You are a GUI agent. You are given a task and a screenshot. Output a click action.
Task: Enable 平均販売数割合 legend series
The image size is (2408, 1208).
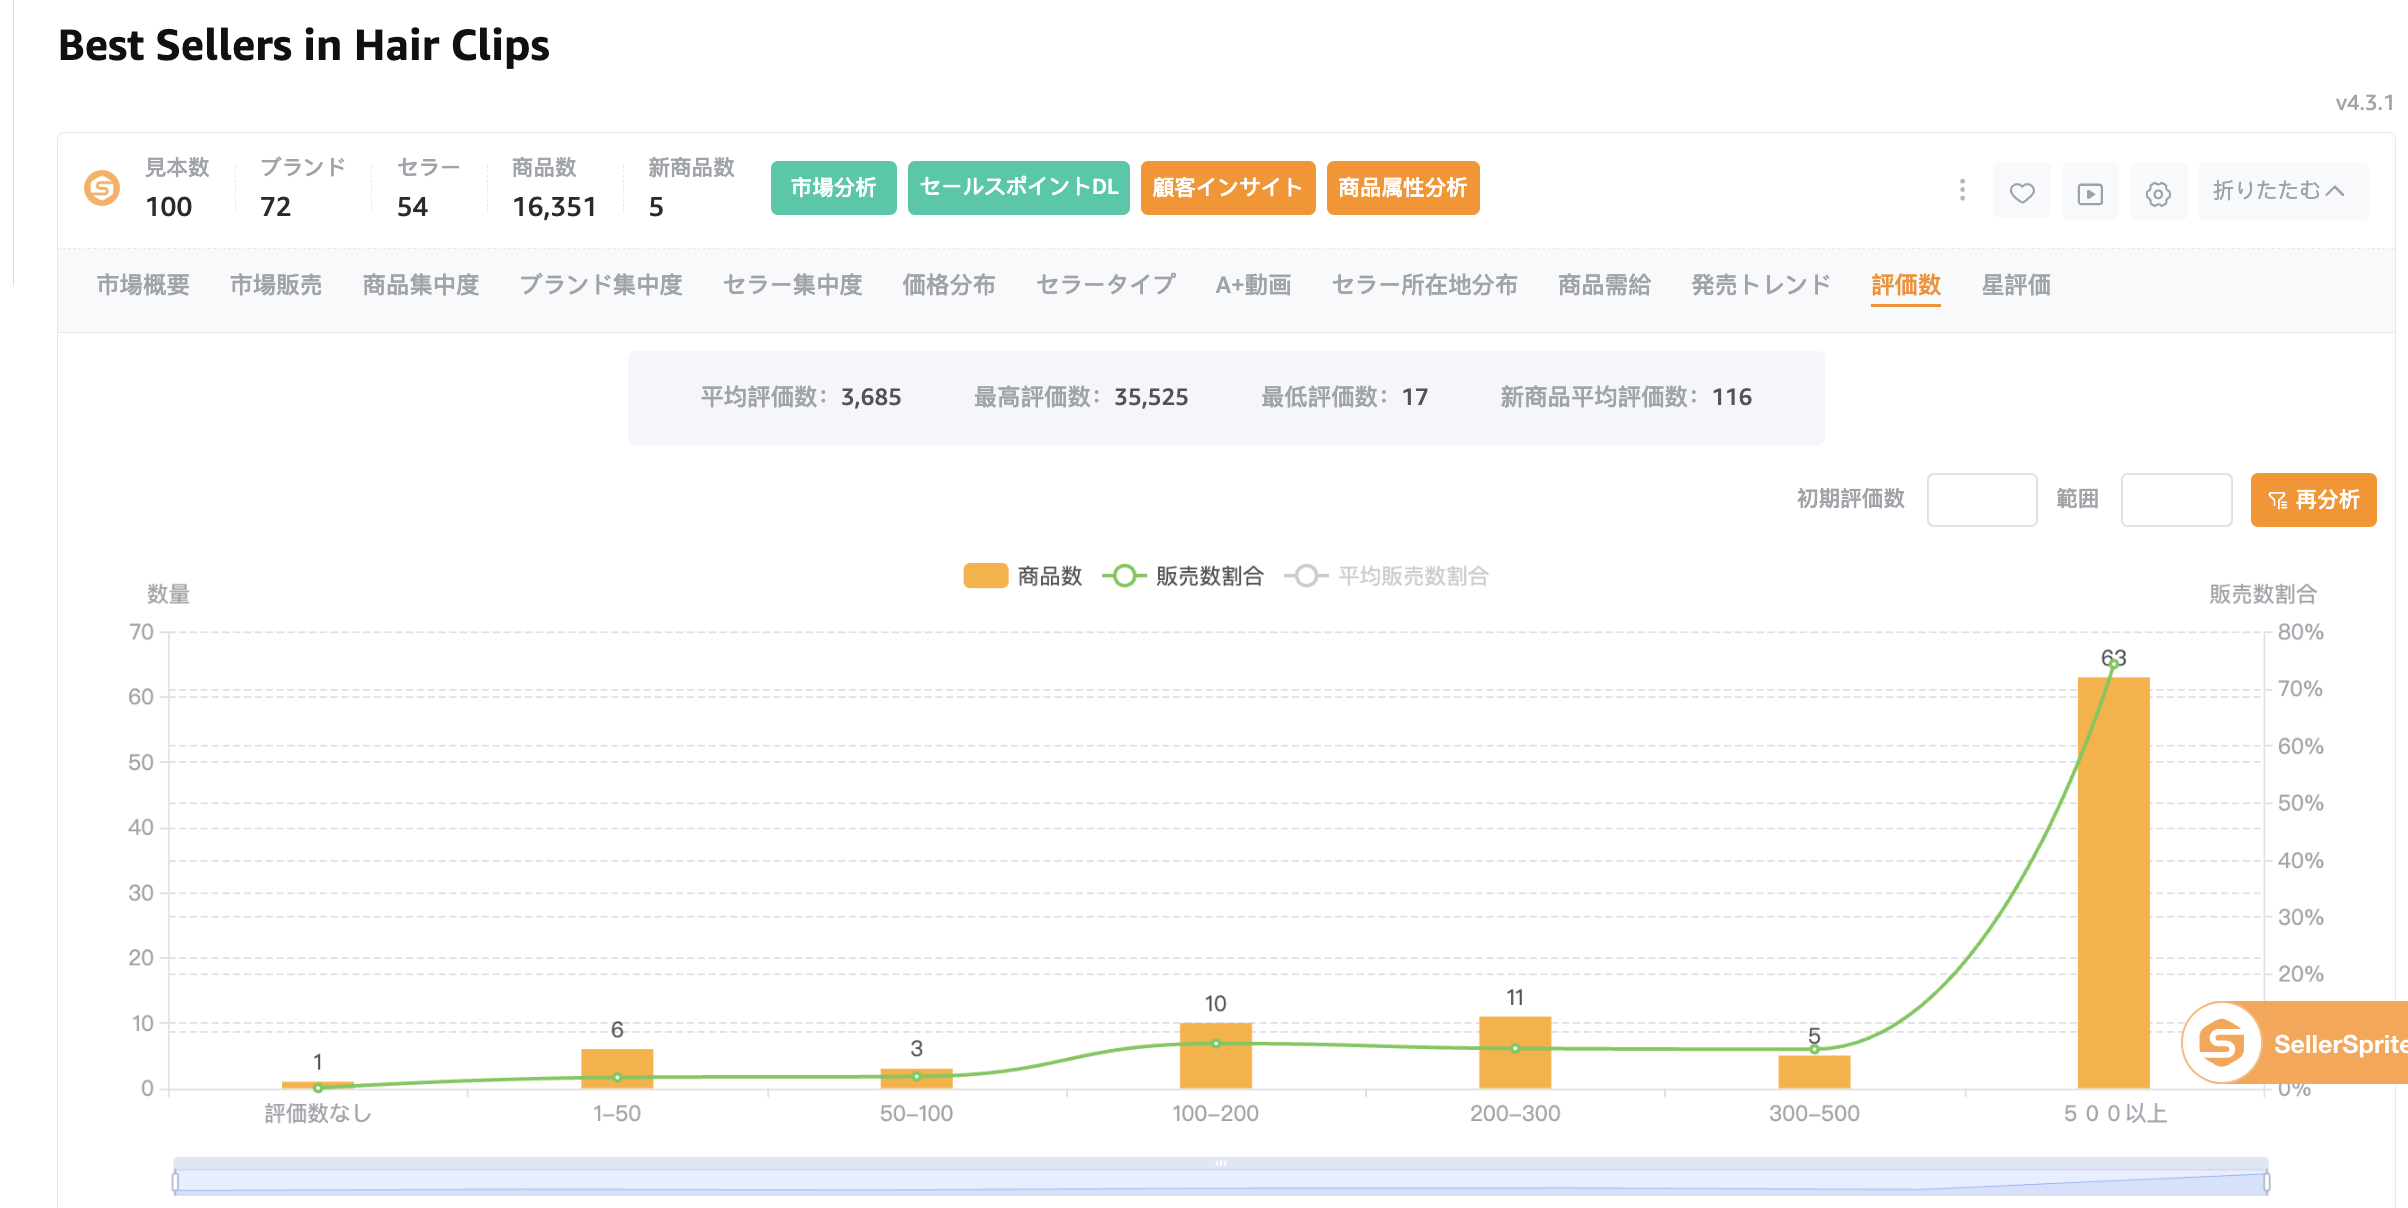pyautogui.click(x=1386, y=576)
